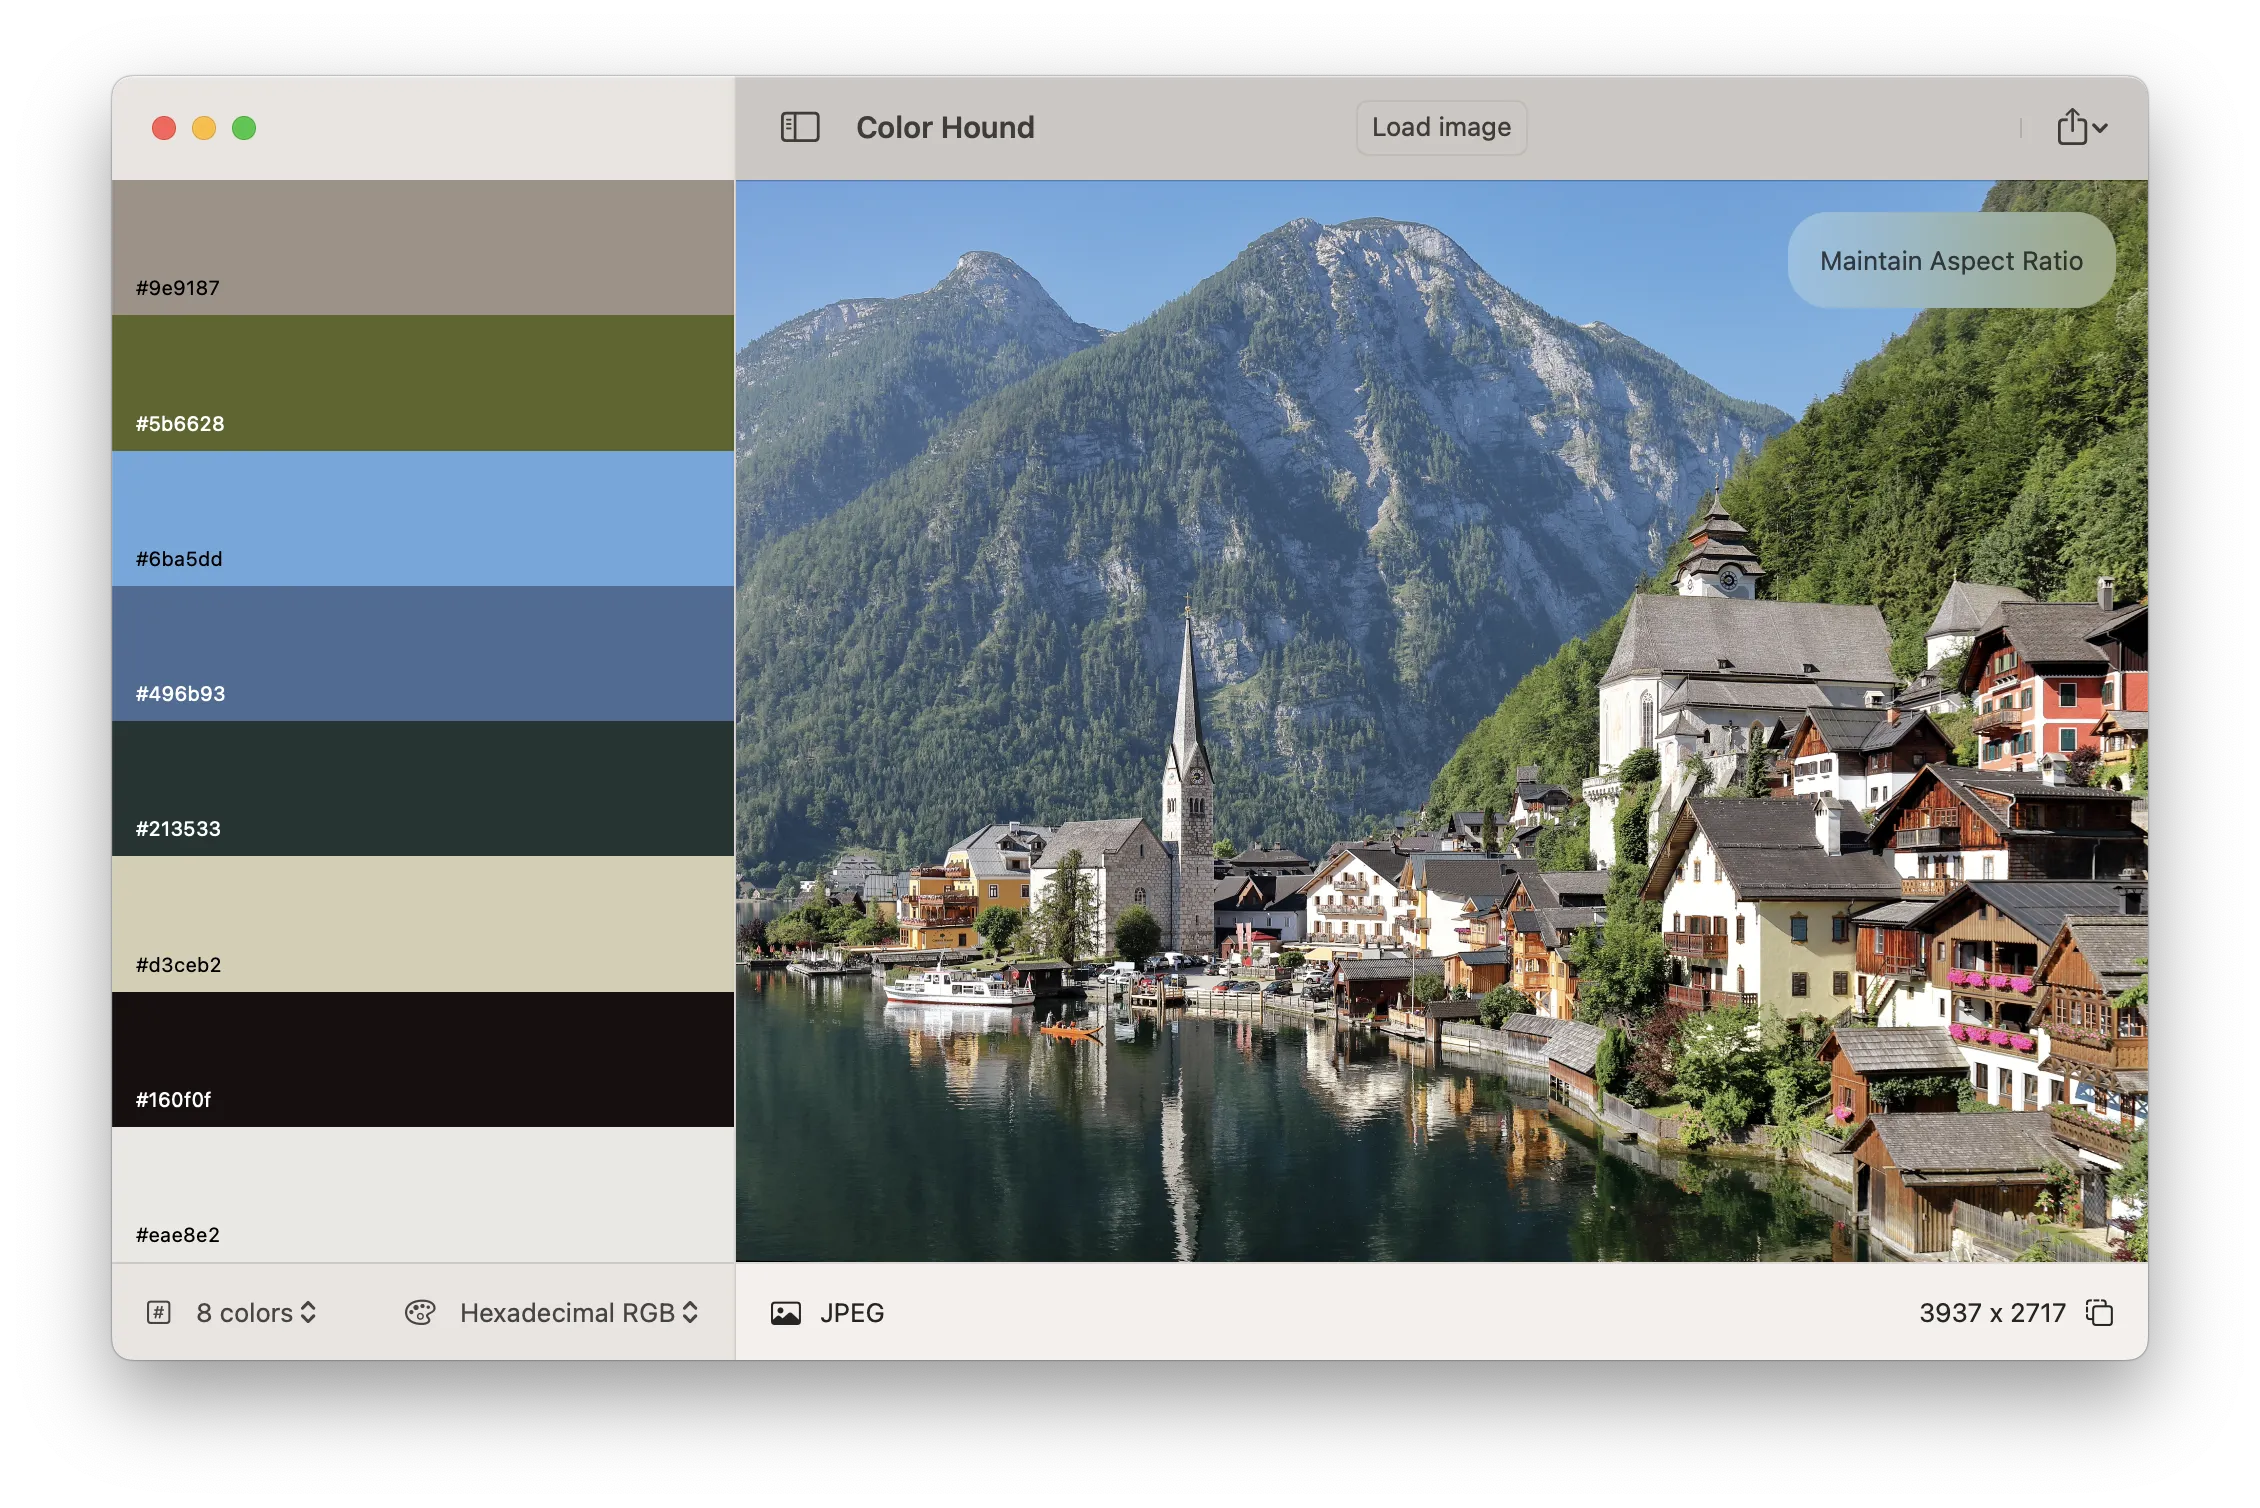This screenshot has width=2260, height=1508.
Task: Toggle the sidebar panel icon
Action: tap(799, 127)
